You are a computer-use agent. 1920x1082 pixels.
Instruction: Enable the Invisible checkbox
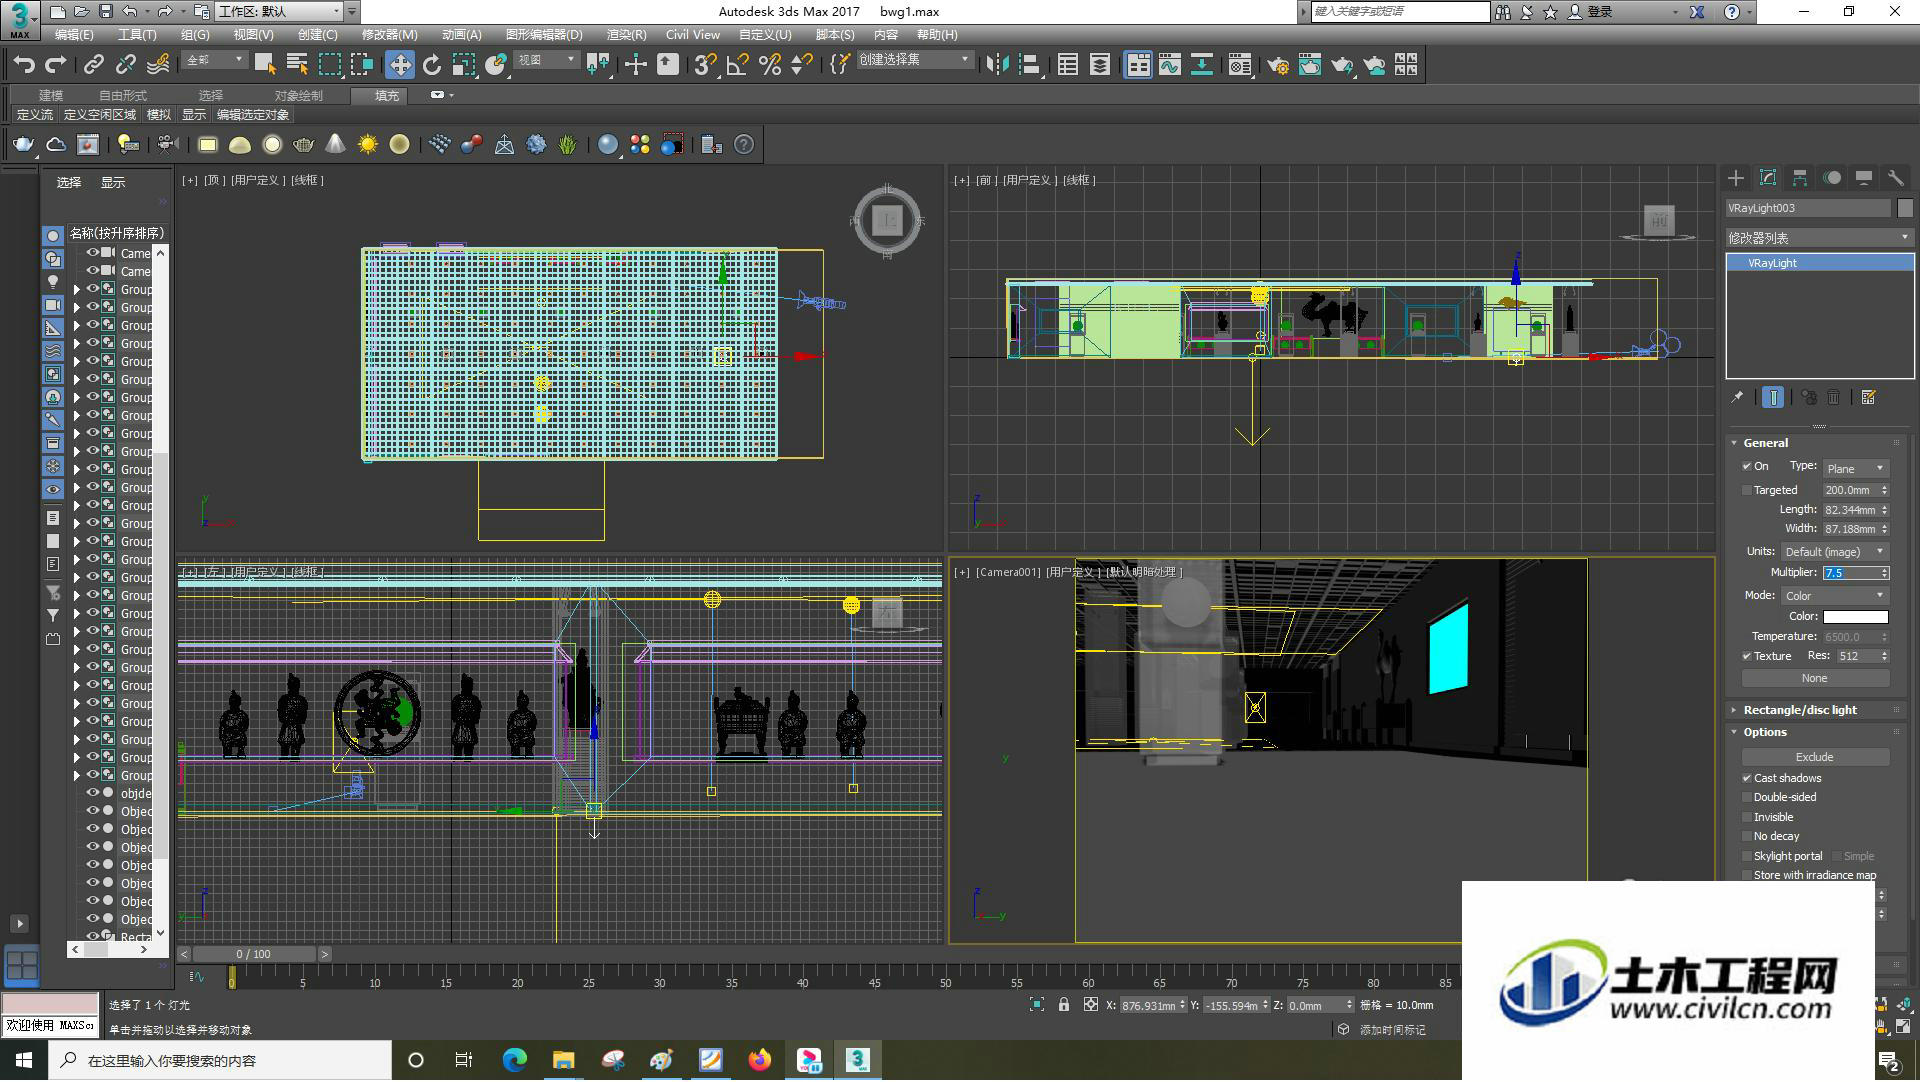(x=1747, y=818)
